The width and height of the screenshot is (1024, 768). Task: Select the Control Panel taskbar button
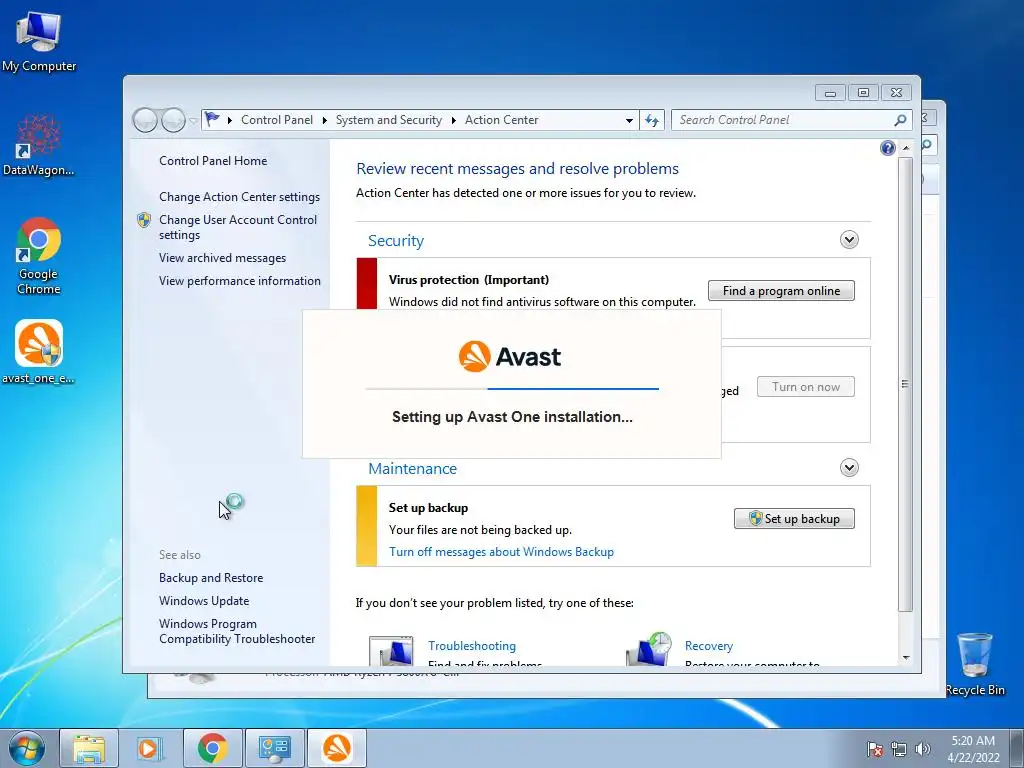click(x=275, y=748)
